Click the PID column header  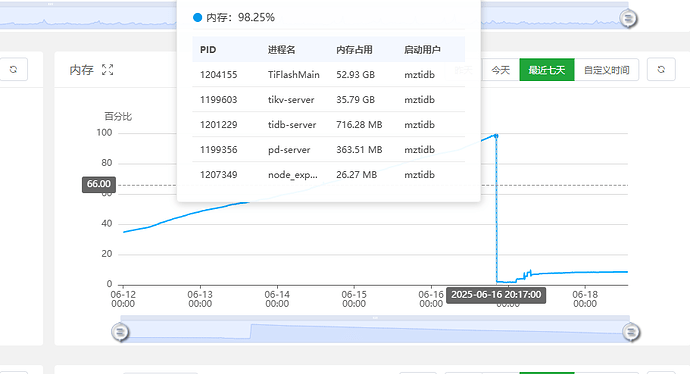[208, 50]
